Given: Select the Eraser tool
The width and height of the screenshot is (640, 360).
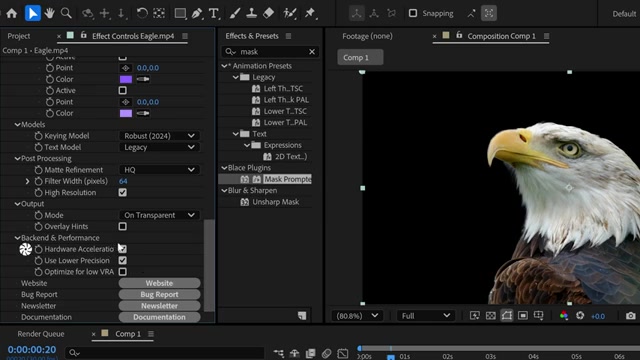Looking at the screenshot, I should pyautogui.click(x=268, y=13).
